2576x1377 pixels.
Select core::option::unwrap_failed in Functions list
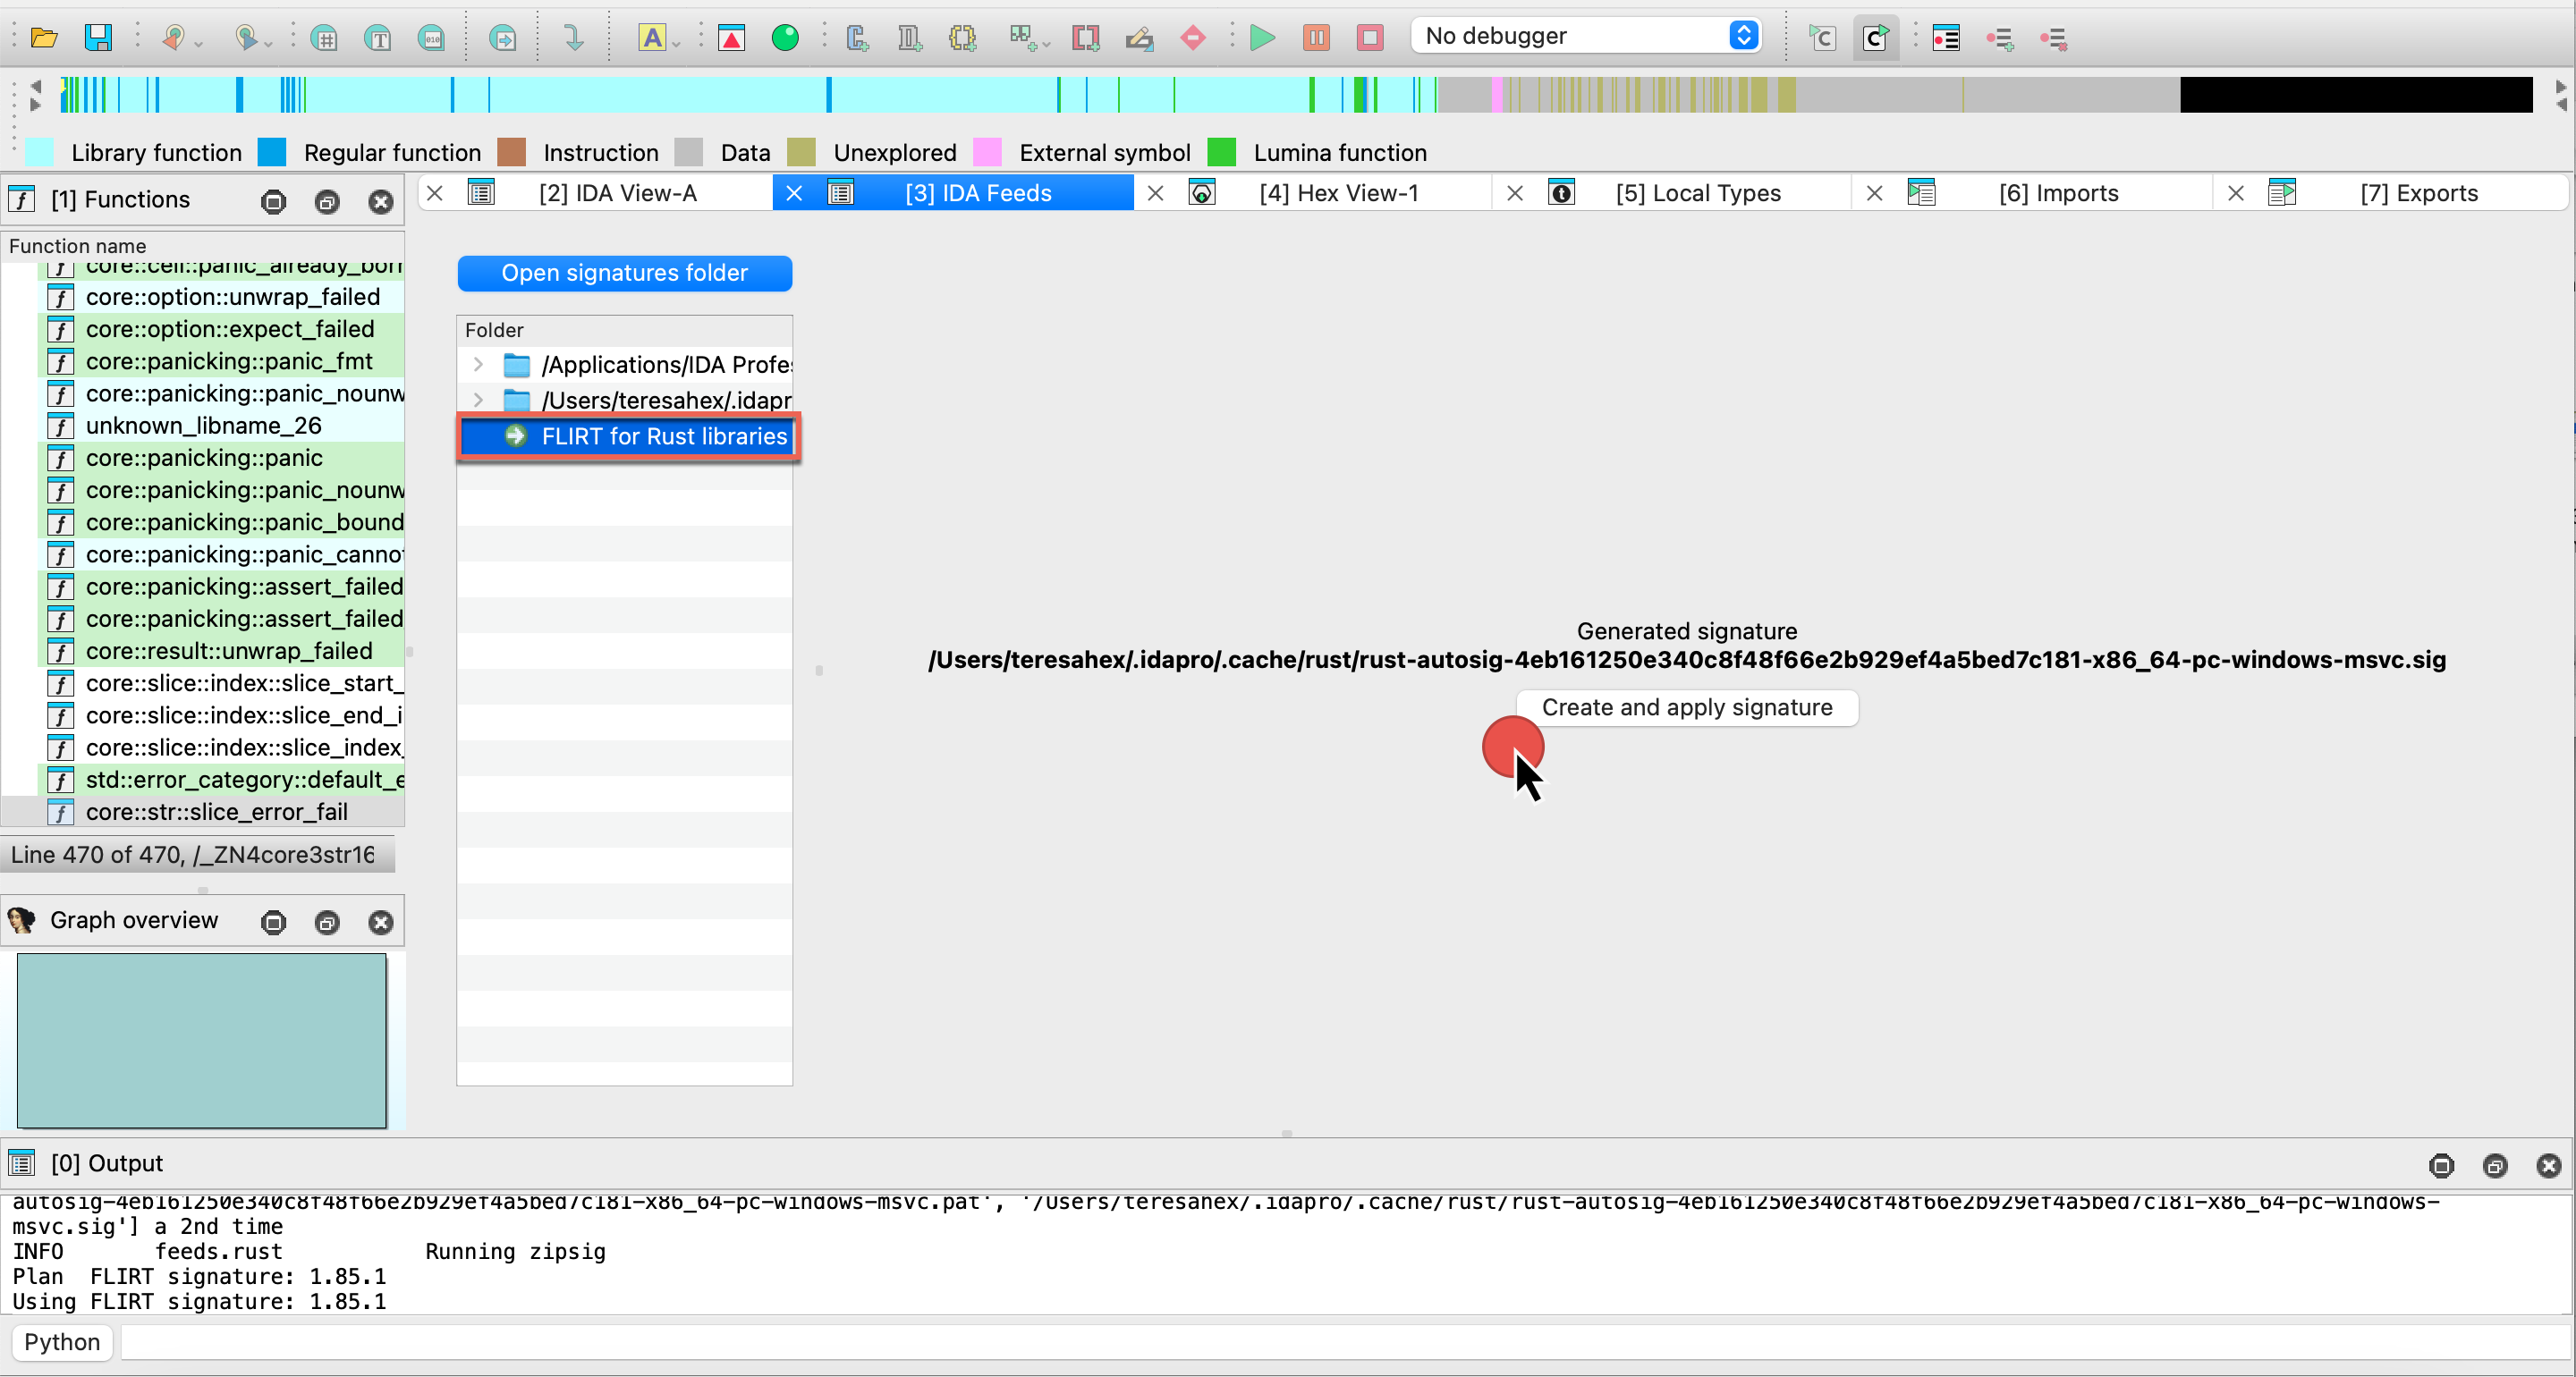point(232,297)
